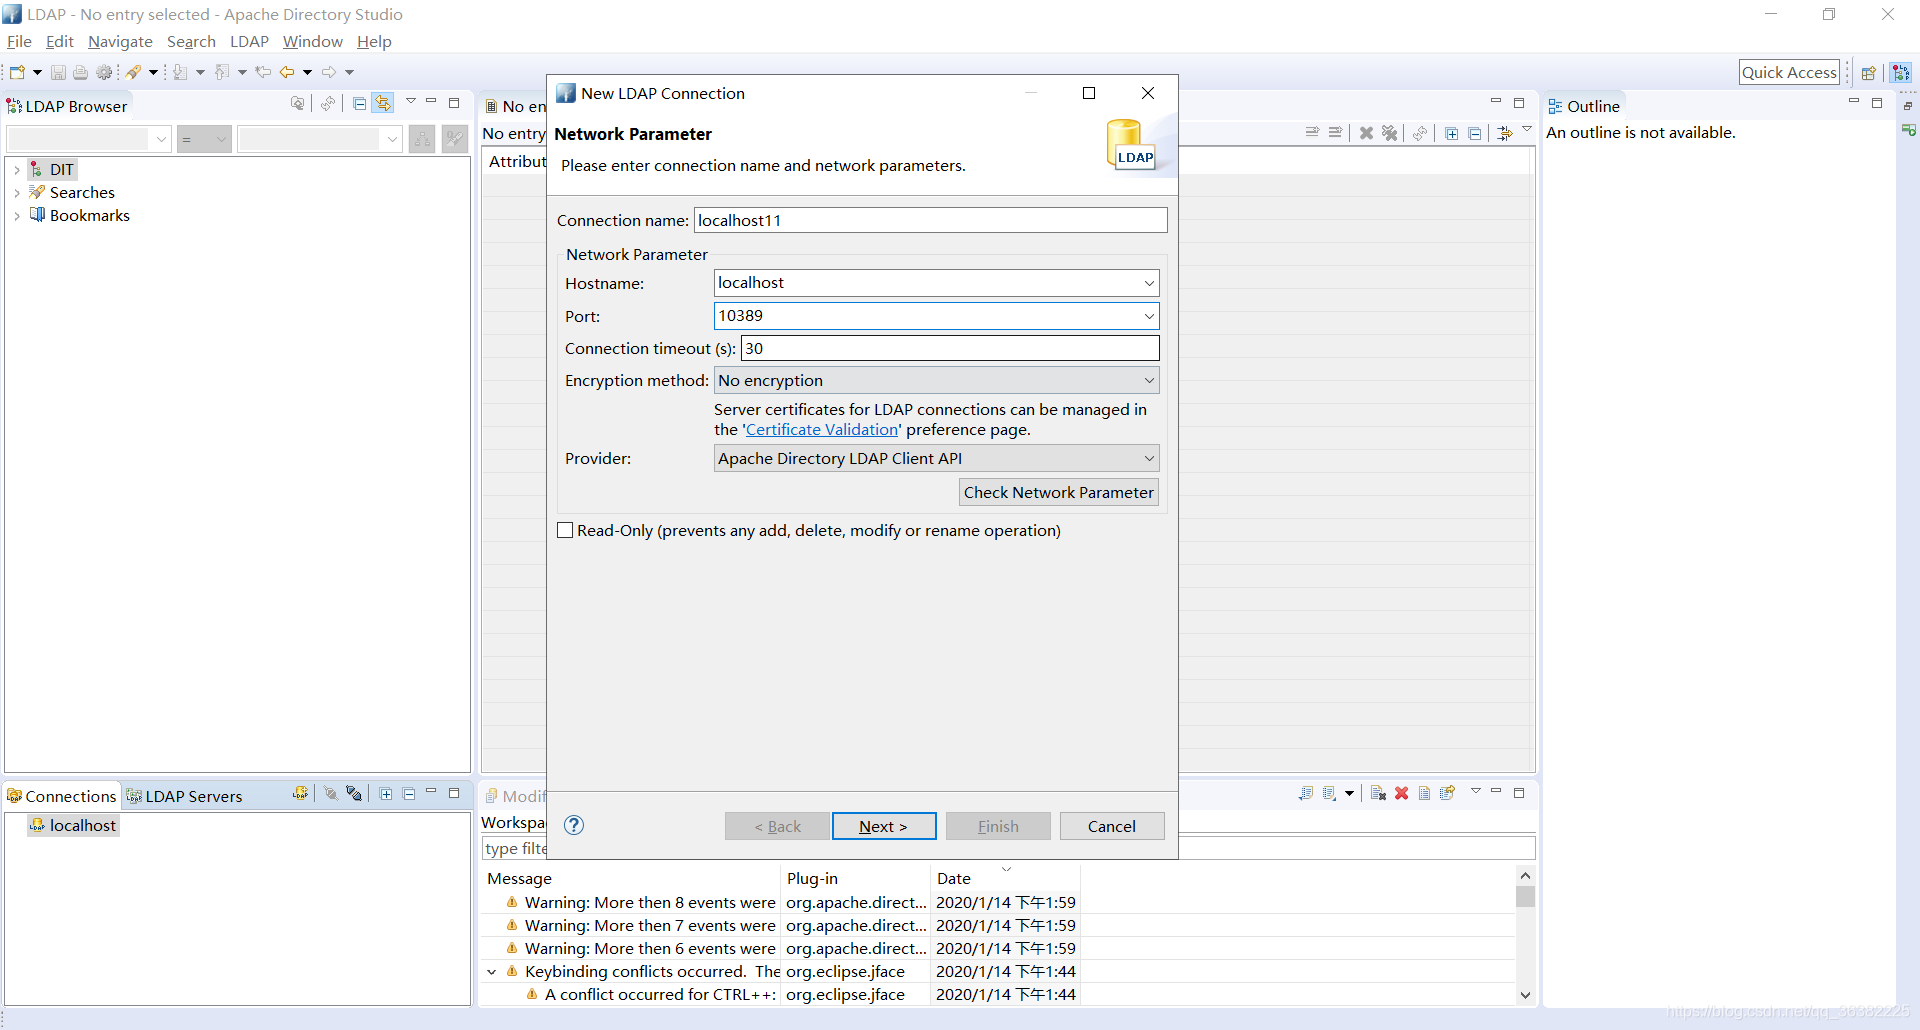1920x1030 pixels.
Task: Click Expand All icon in Connections panel
Action: 386,794
